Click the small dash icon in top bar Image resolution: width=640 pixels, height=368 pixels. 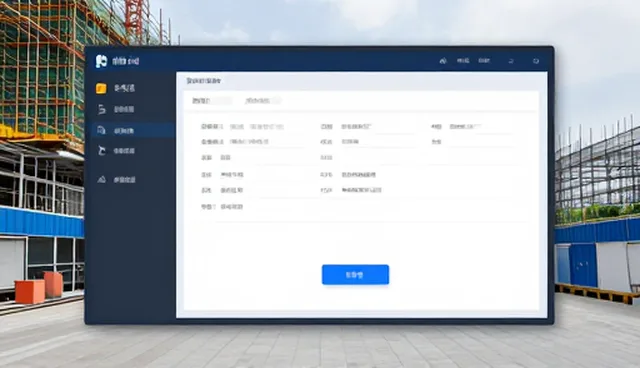(x=511, y=61)
